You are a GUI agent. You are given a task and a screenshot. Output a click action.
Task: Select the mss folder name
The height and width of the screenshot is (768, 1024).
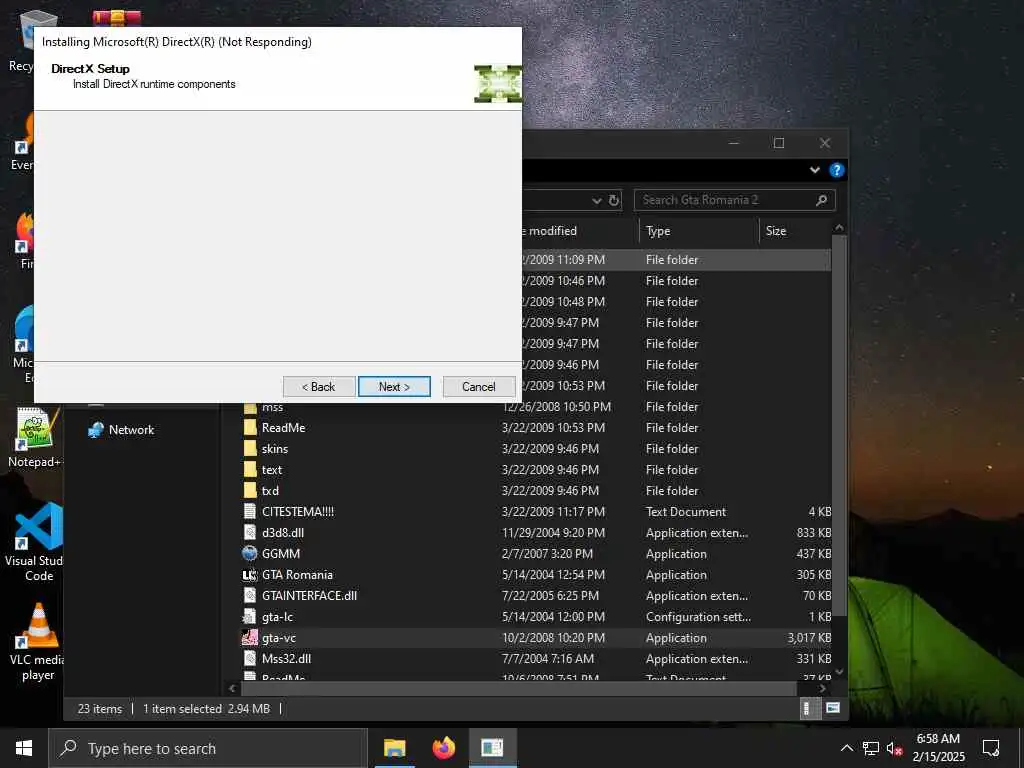click(272, 408)
